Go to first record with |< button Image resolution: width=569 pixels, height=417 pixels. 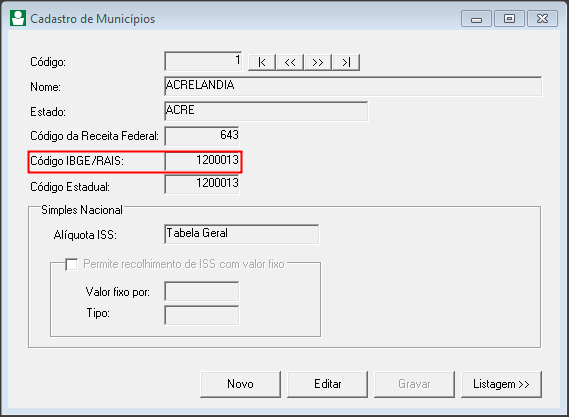coord(262,62)
